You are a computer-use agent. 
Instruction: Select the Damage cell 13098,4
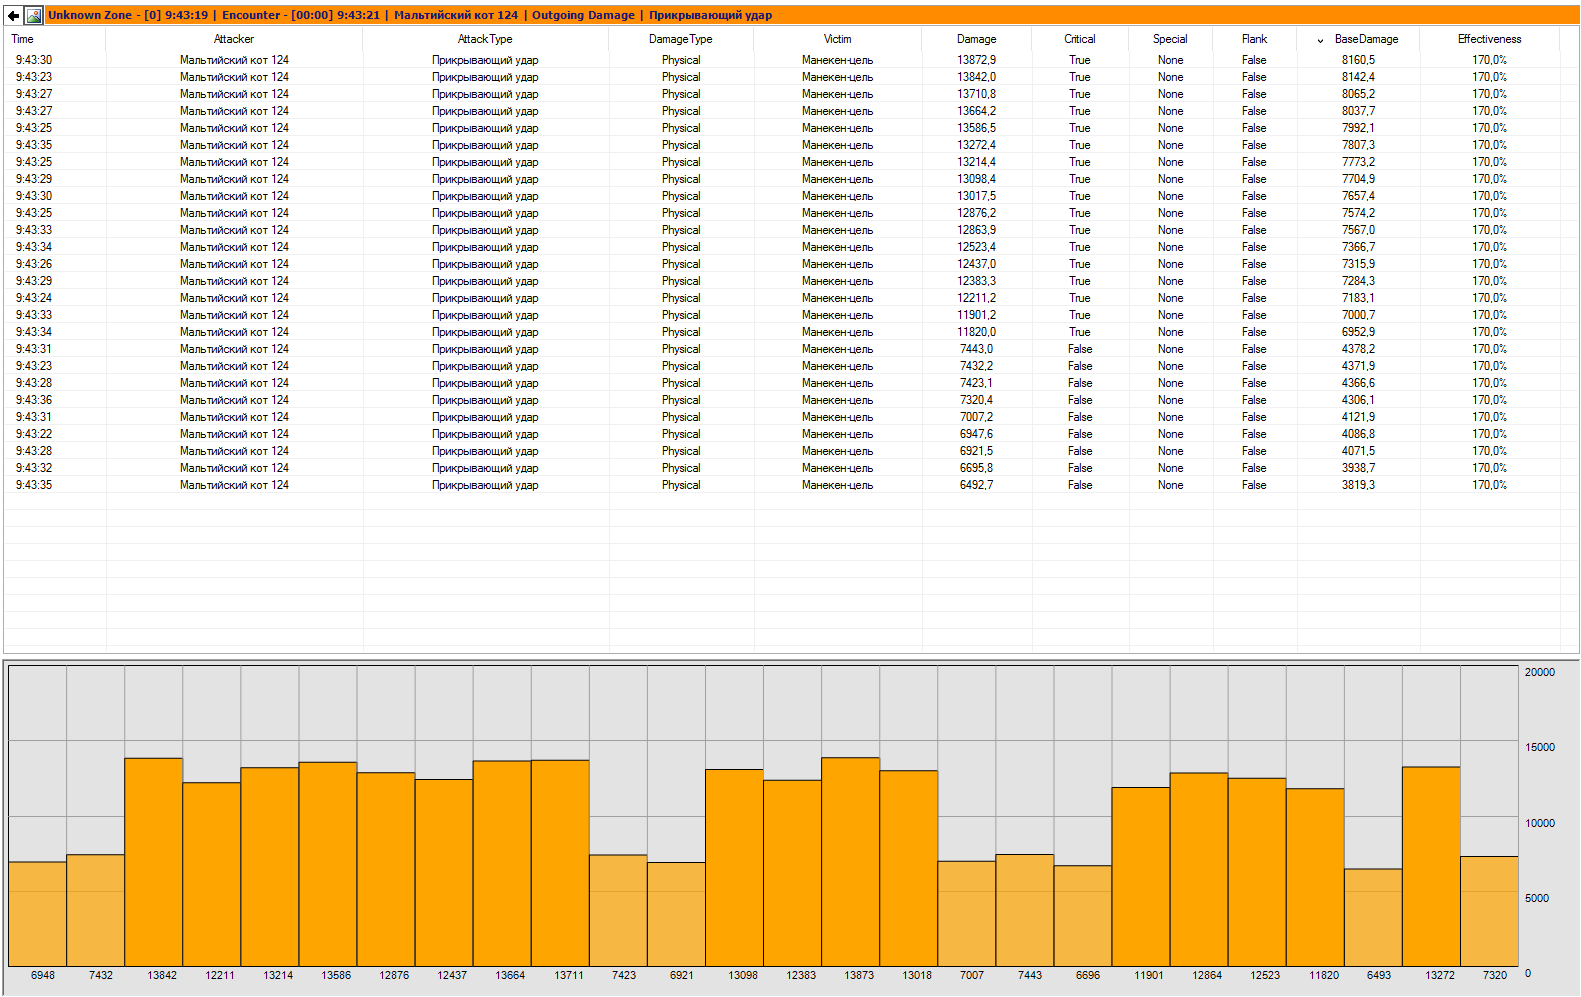977,179
